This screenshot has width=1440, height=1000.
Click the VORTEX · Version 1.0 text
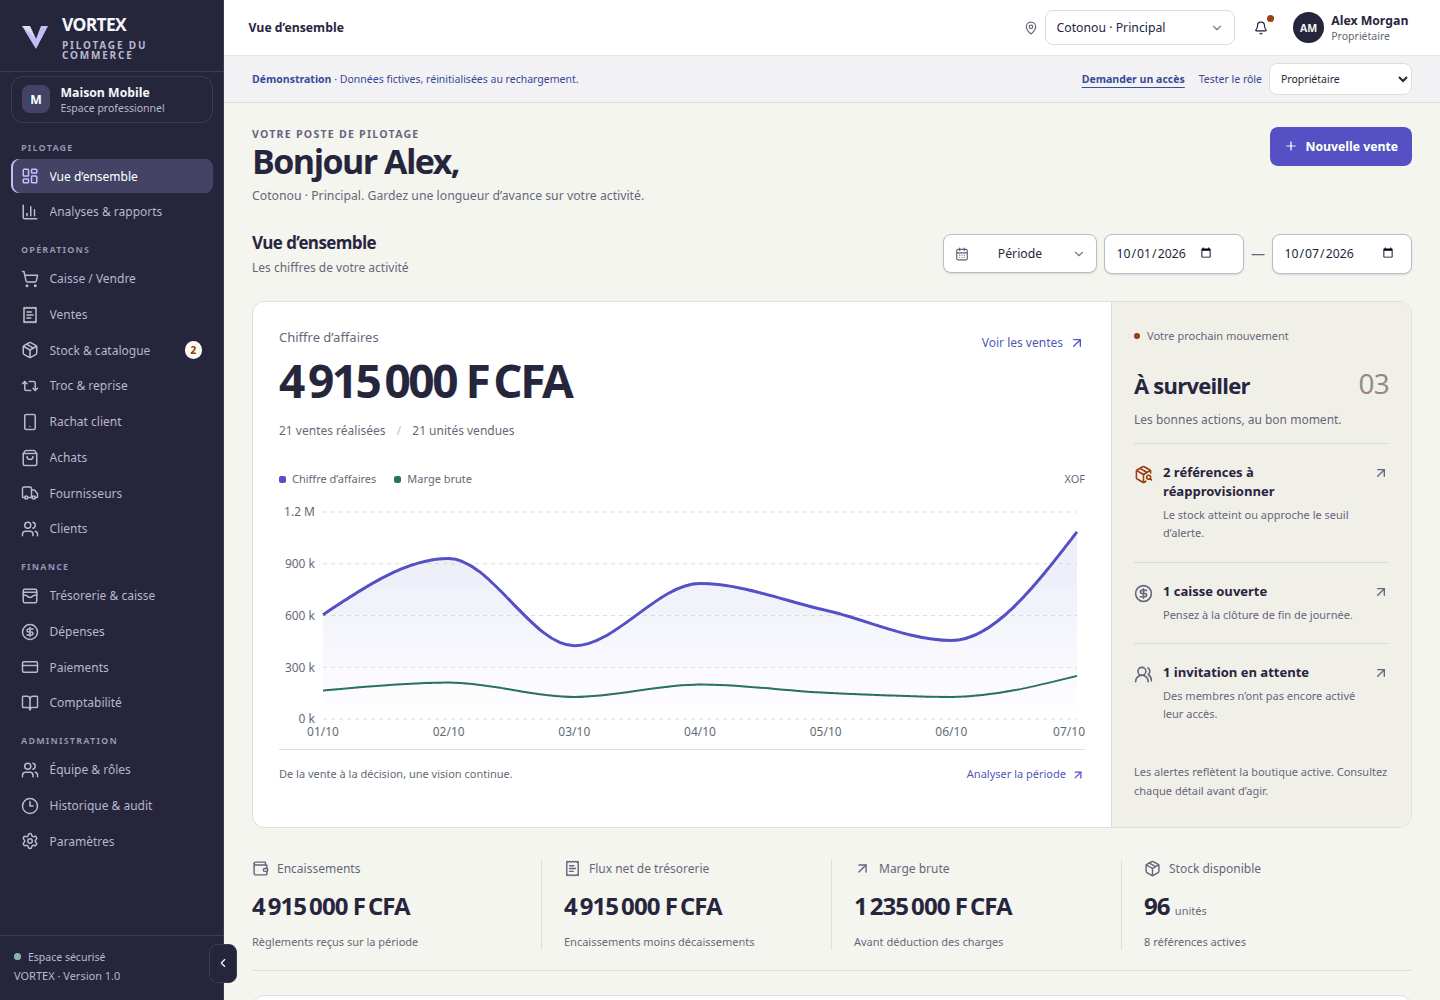click(x=67, y=977)
